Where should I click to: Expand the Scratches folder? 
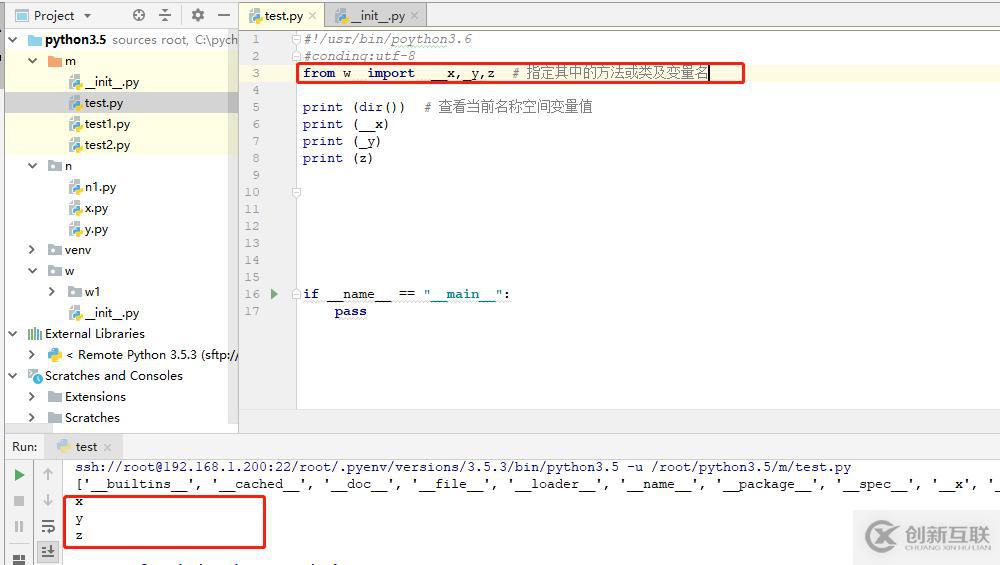(x=31, y=417)
